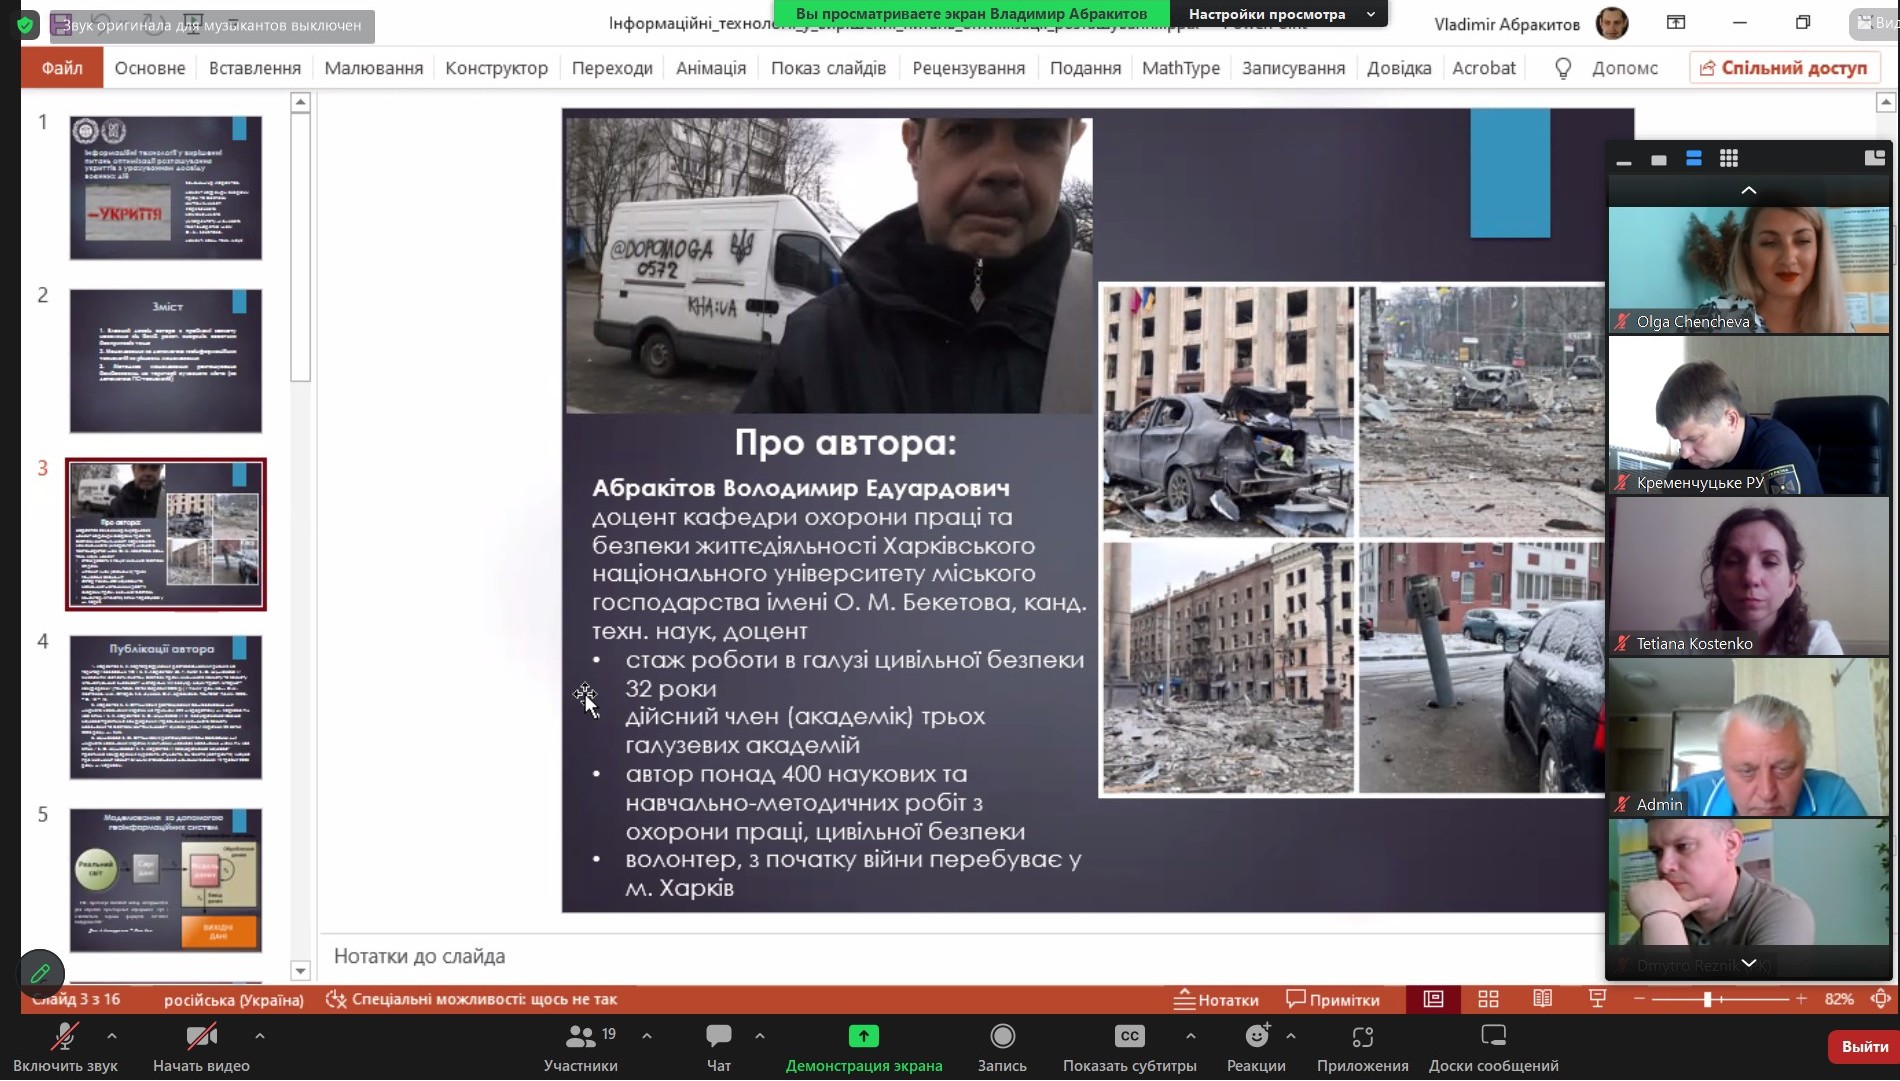This screenshot has width=1900, height=1081.
Task: Click the Нотатки до слайда notes field
Action: (960, 957)
